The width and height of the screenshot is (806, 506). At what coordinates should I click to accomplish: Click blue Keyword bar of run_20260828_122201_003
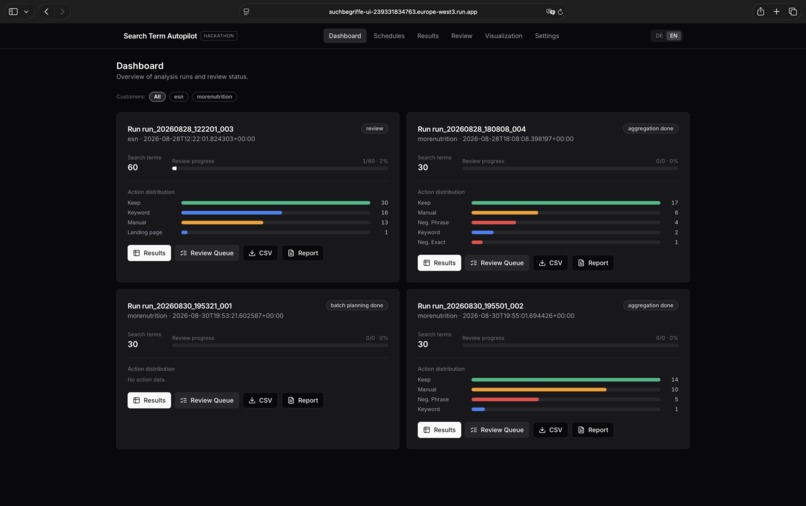[x=231, y=212]
